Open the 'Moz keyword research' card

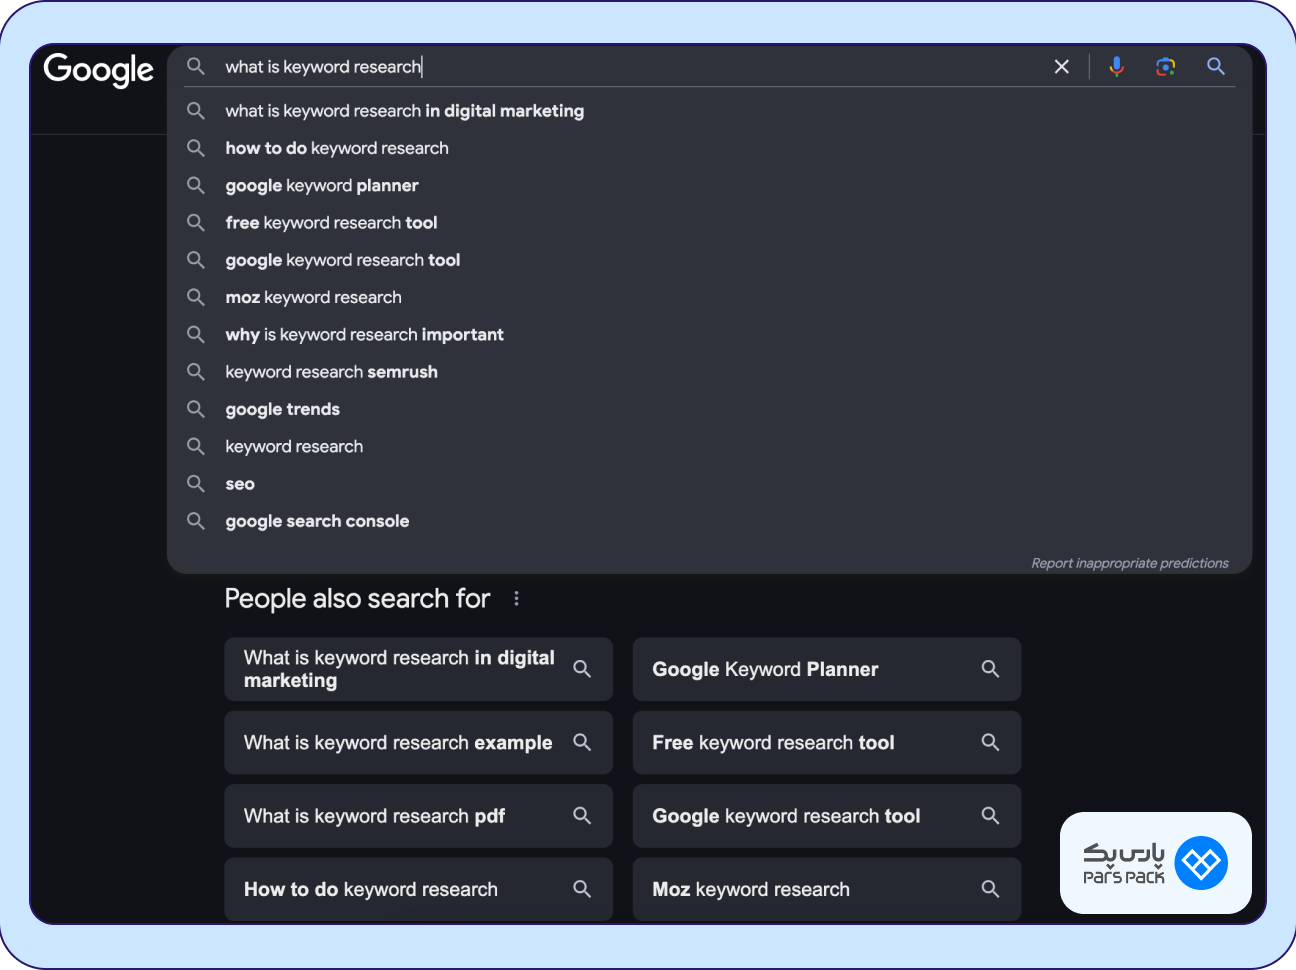[x=826, y=889]
